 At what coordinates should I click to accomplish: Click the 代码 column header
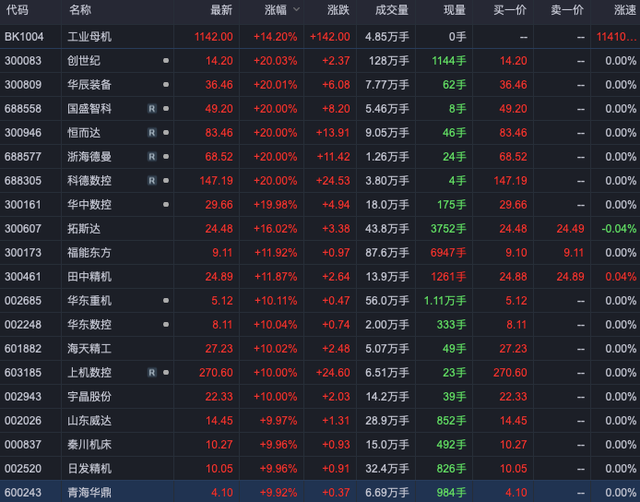click(x=18, y=10)
